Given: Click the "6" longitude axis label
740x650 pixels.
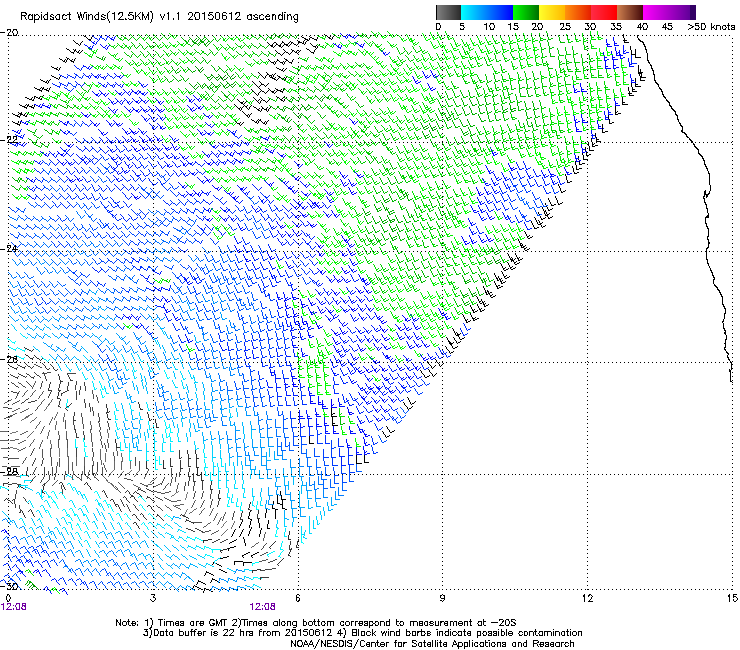Looking at the screenshot, I should (298, 598).
